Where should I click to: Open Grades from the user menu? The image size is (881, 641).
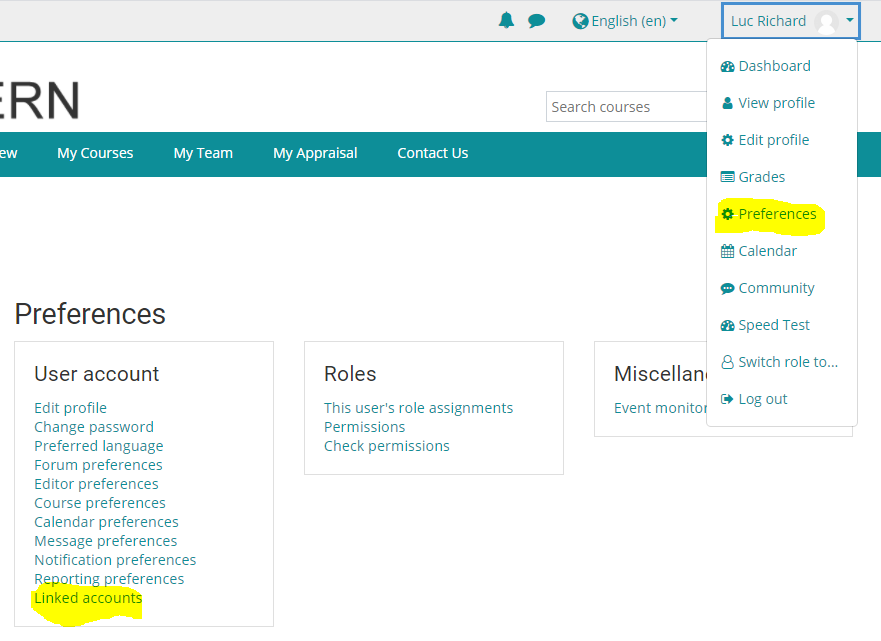pos(761,177)
